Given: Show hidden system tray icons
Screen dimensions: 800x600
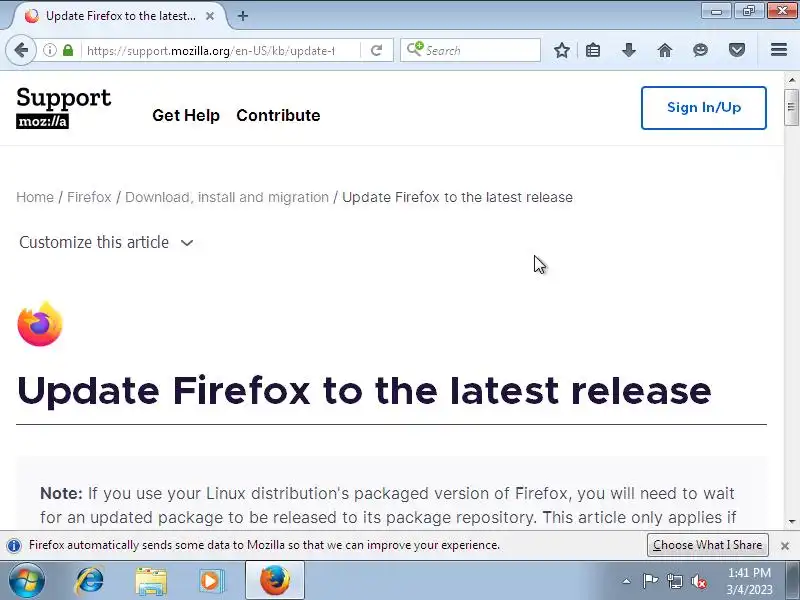Looking at the screenshot, I should [x=627, y=581].
